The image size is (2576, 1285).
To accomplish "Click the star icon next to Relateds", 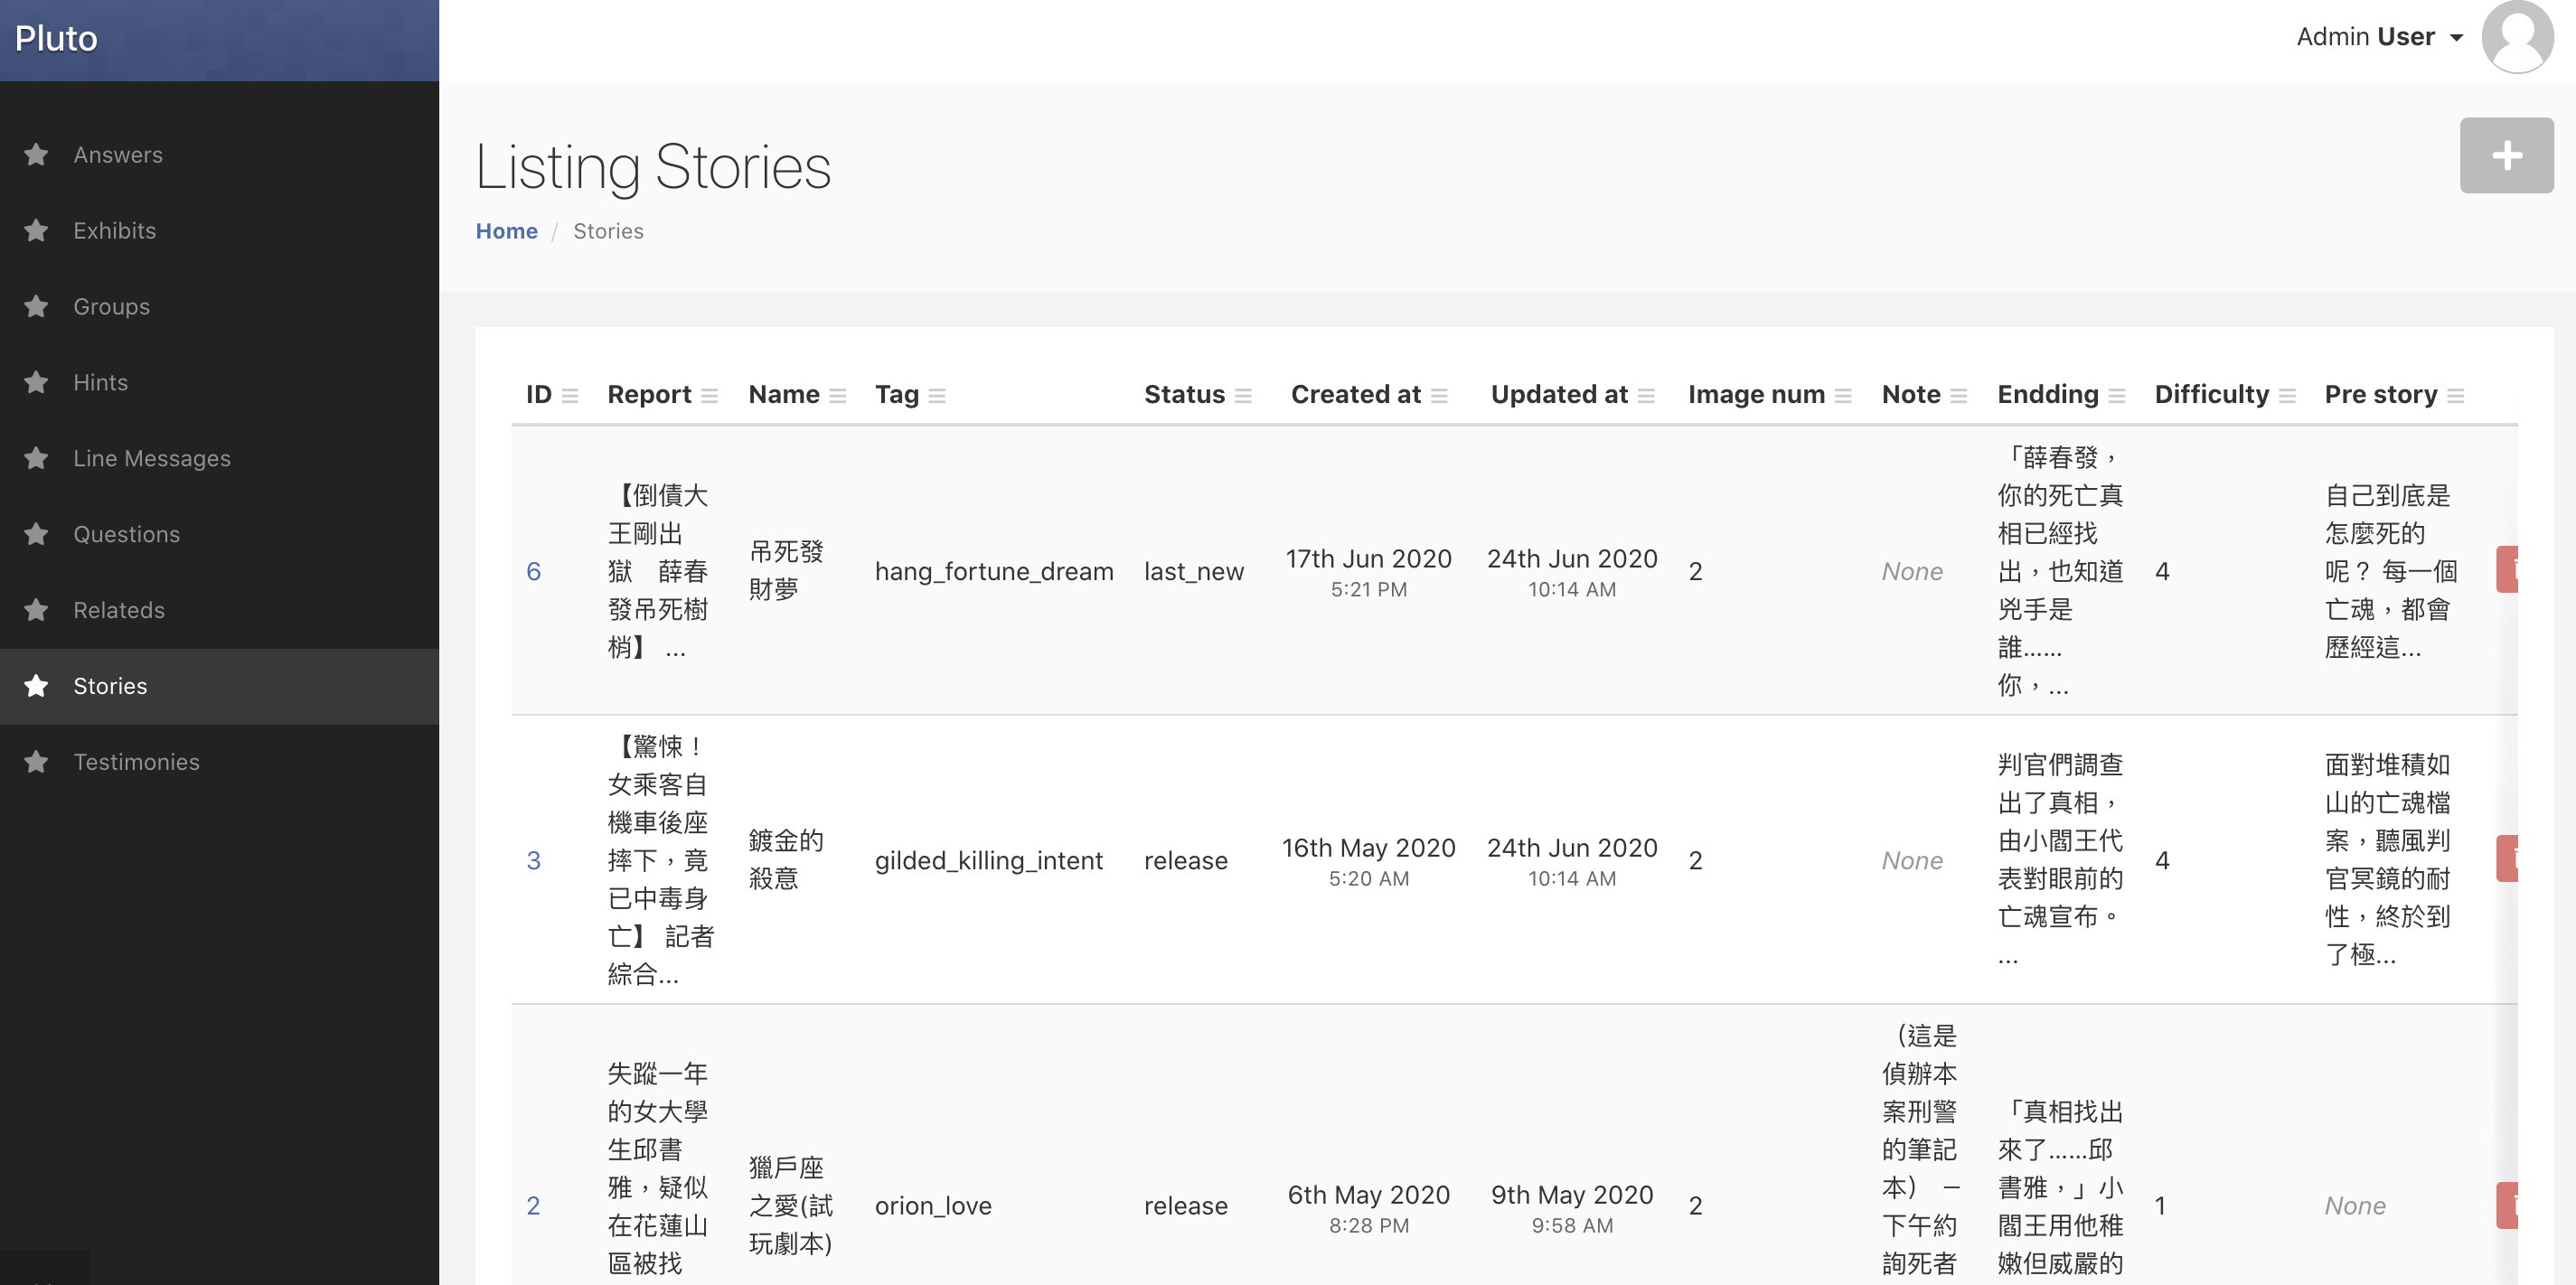I will [x=36, y=610].
